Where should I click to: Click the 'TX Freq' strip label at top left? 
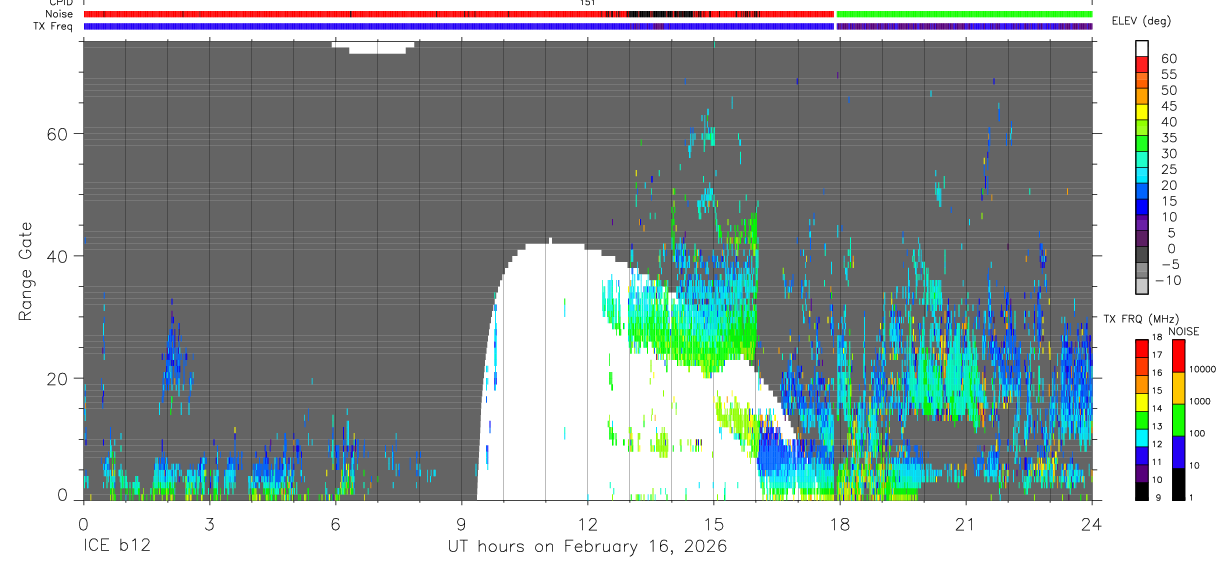(x=53, y=26)
